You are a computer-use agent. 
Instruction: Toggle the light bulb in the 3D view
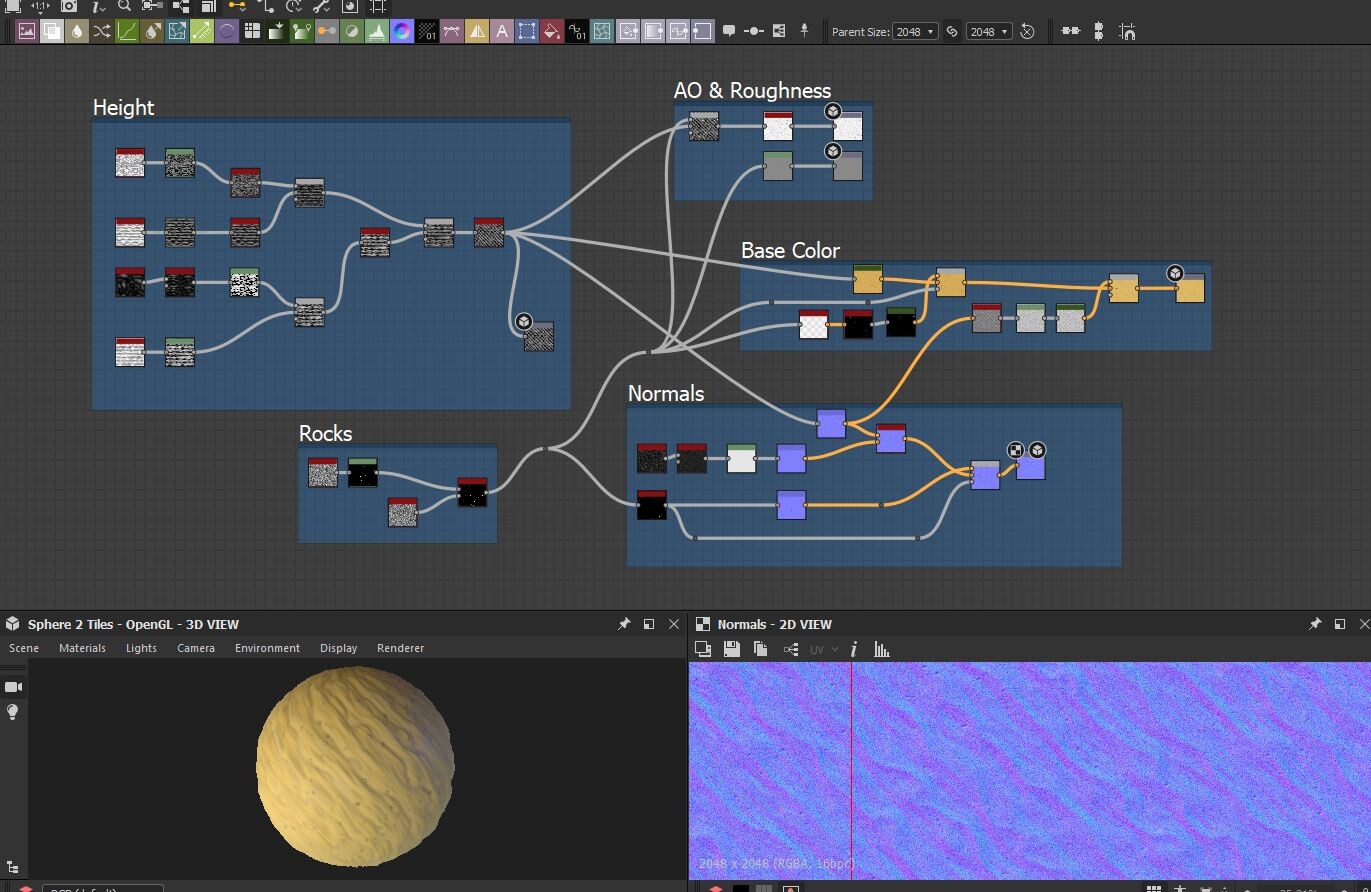[13, 712]
